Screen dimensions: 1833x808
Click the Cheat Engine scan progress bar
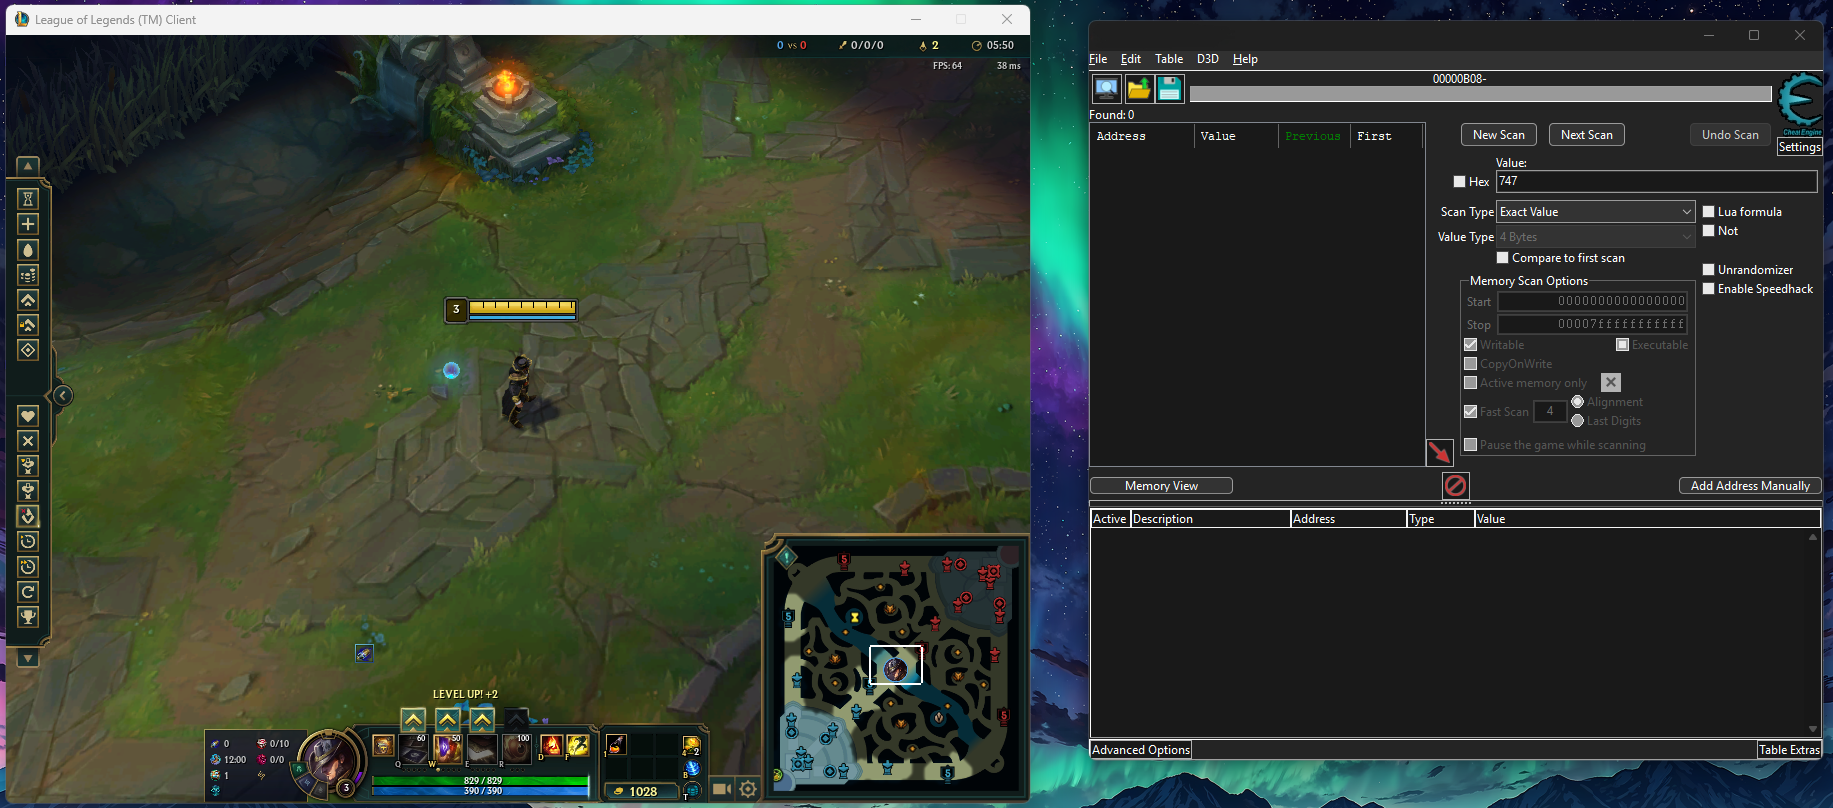pos(1480,94)
